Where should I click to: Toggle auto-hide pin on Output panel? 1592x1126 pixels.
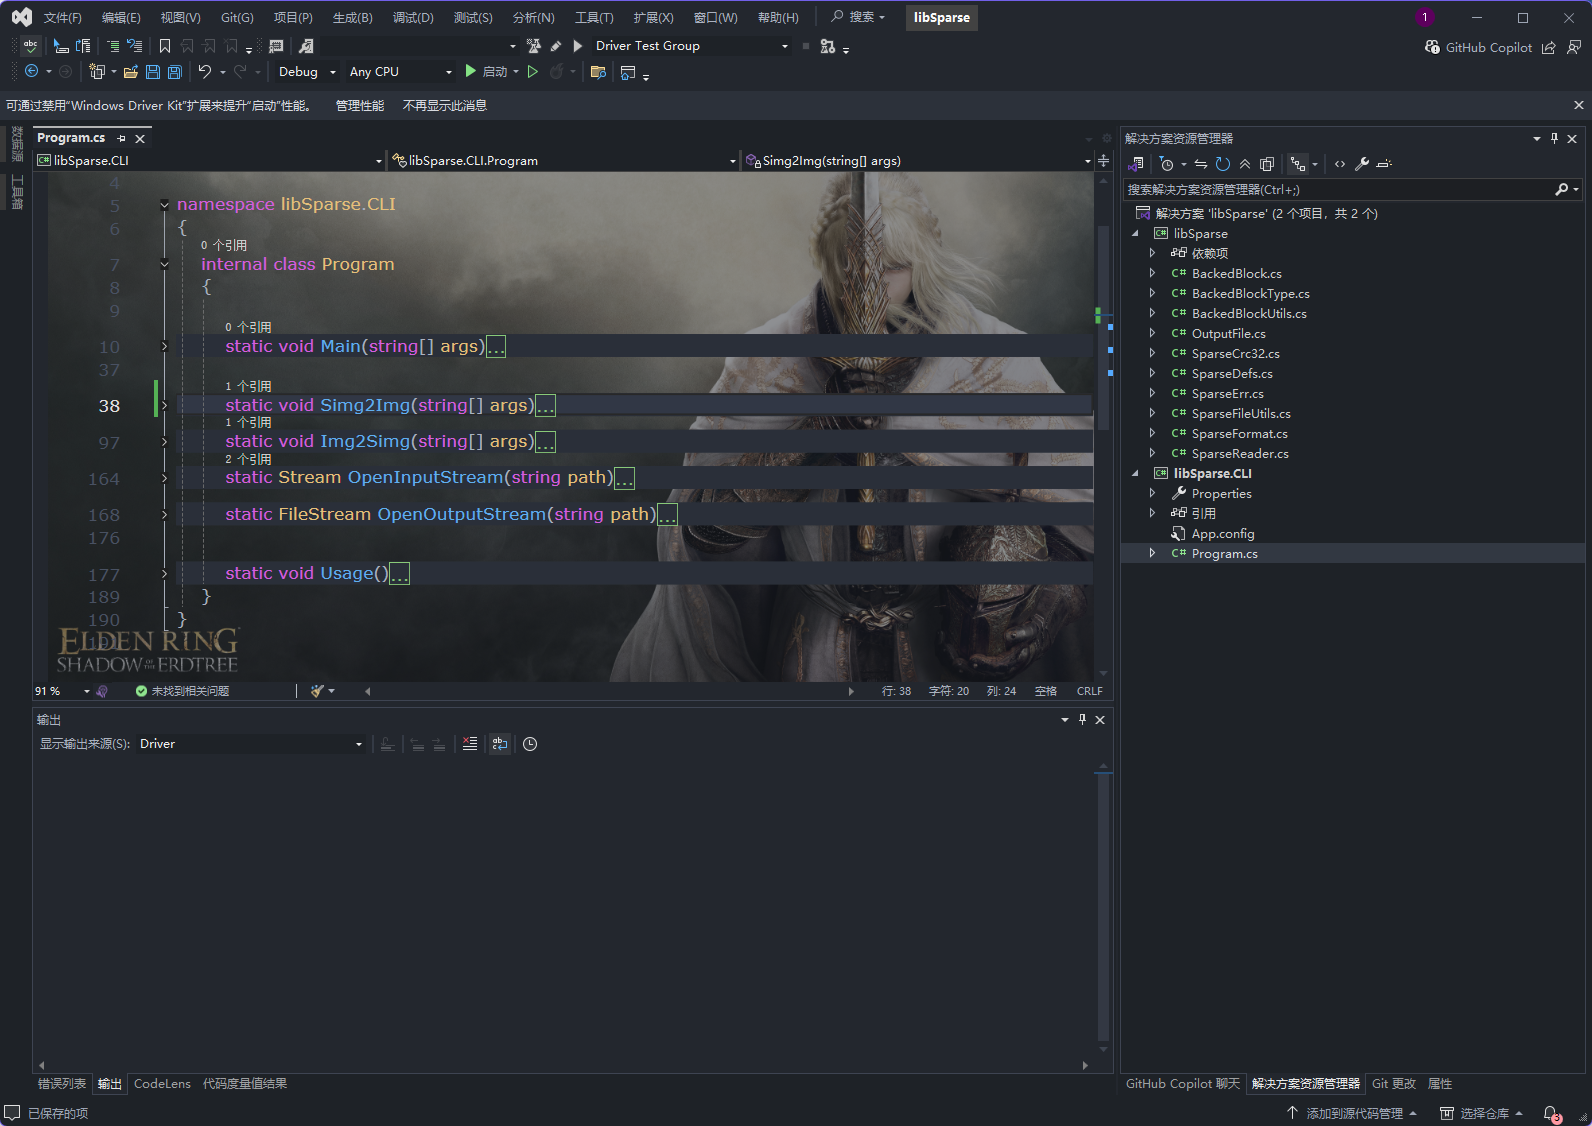click(1082, 719)
